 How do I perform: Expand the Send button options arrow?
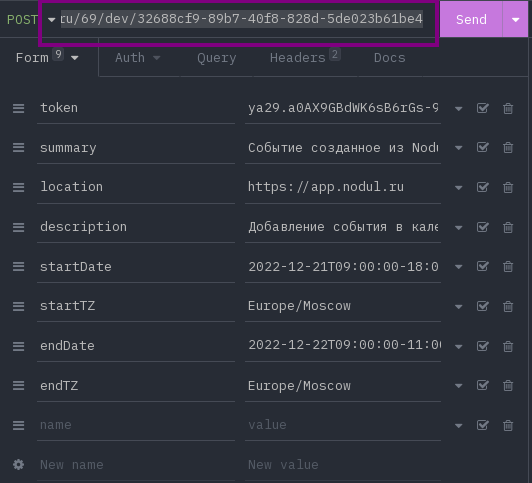(x=515, y=20)
